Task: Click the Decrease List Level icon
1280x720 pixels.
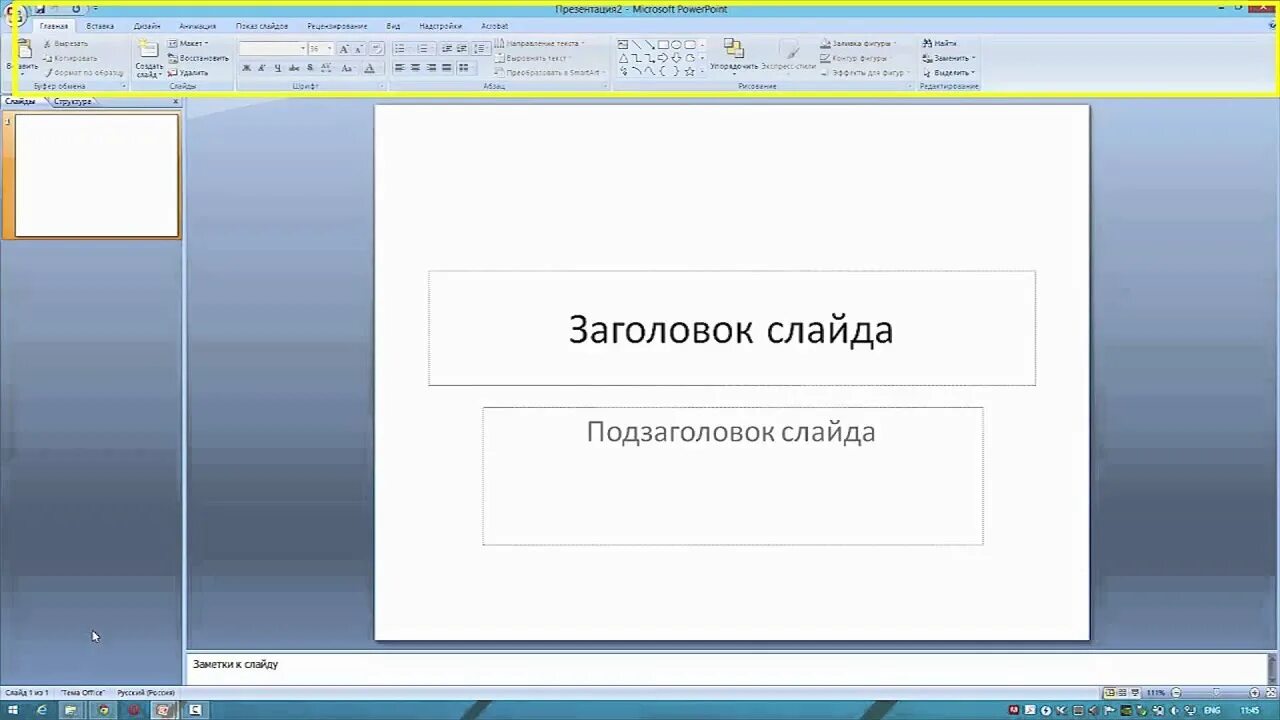Action: pos(447,48)
